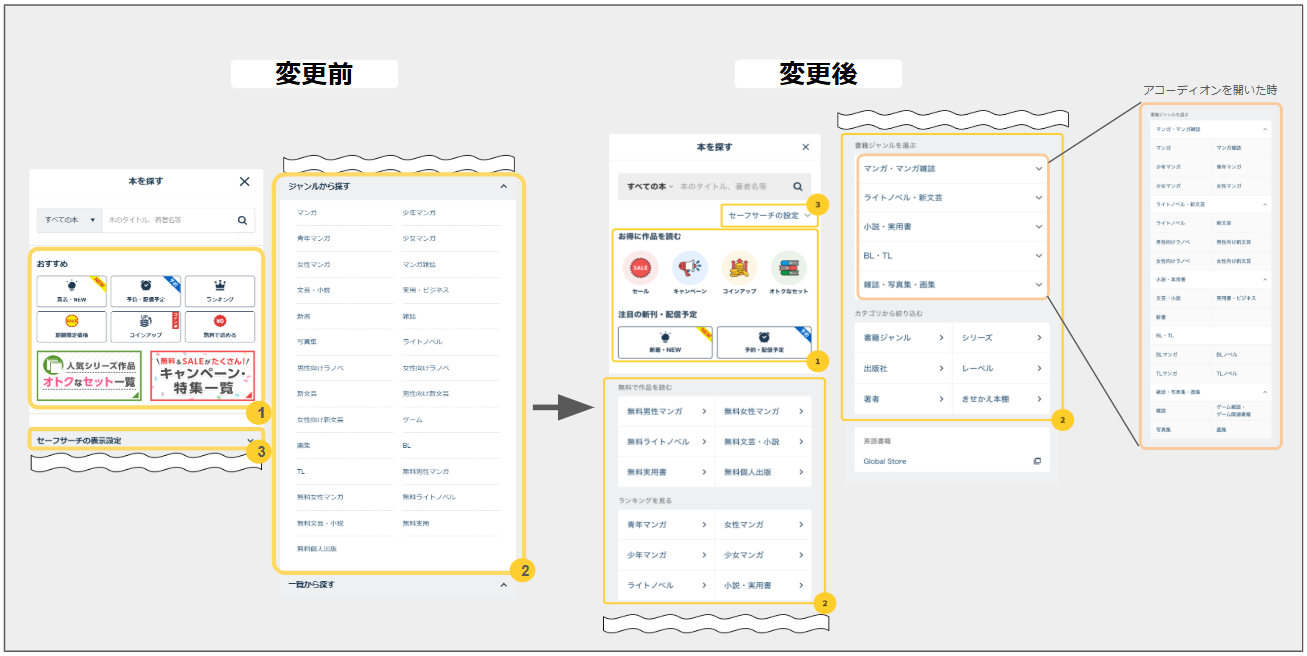Expand the マンガ・マンガ雑誌 accordion
The image size is (1307, 656).
[951, 169]
